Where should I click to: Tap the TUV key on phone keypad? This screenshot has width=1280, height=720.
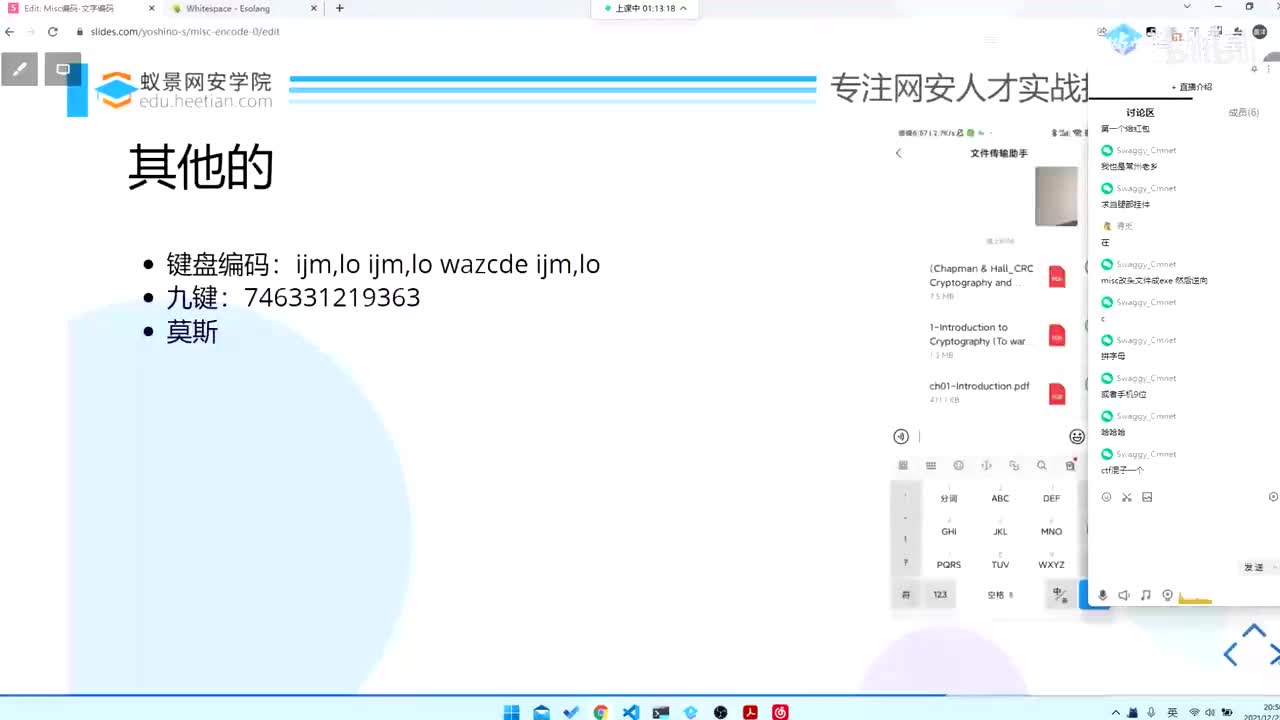(1000, 564)
